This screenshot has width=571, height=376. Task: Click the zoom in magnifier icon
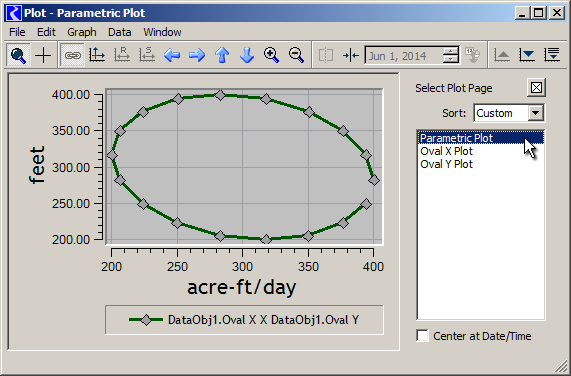pyautogui.click(x=272, y=55)
